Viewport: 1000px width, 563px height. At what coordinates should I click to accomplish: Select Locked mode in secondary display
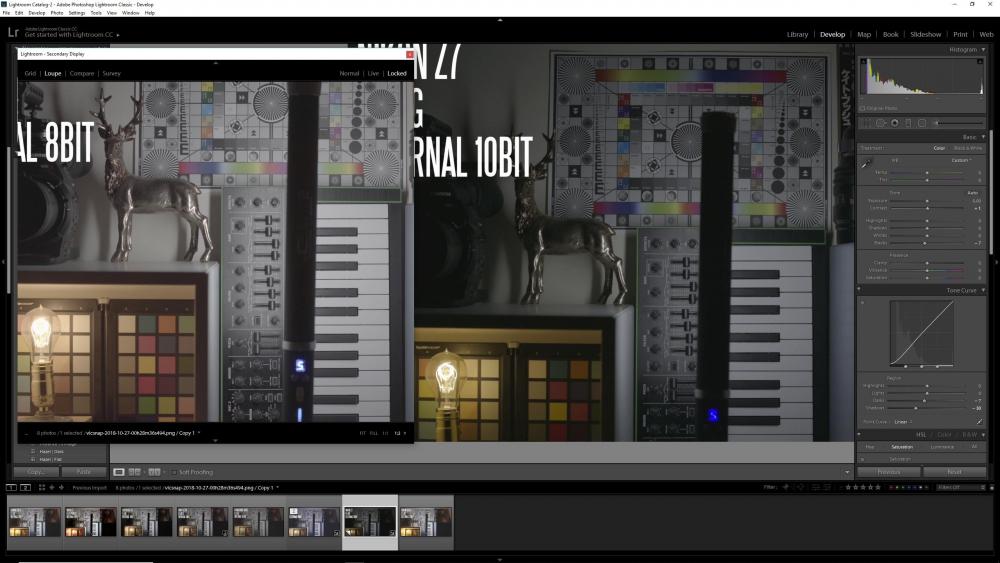click(397, 73)
